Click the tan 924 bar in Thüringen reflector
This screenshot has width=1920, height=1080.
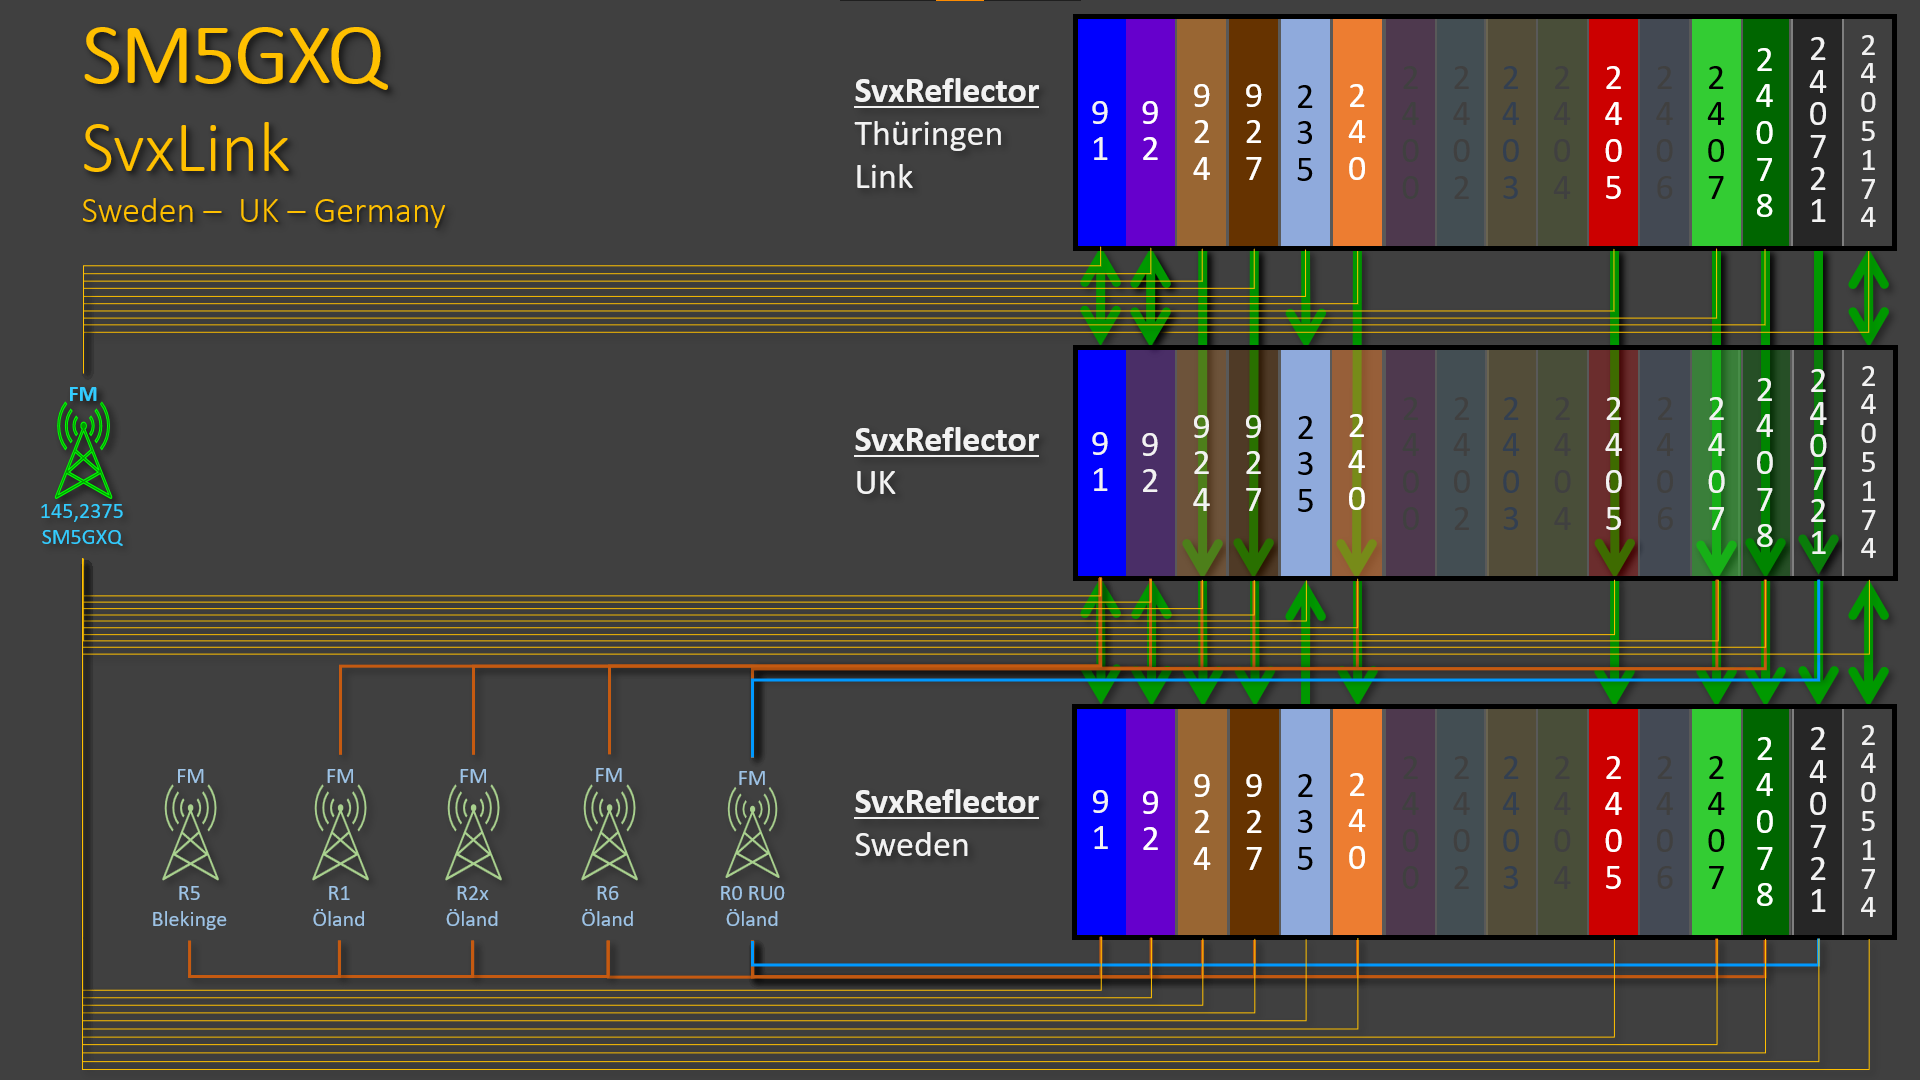[x=1202, y=132]
